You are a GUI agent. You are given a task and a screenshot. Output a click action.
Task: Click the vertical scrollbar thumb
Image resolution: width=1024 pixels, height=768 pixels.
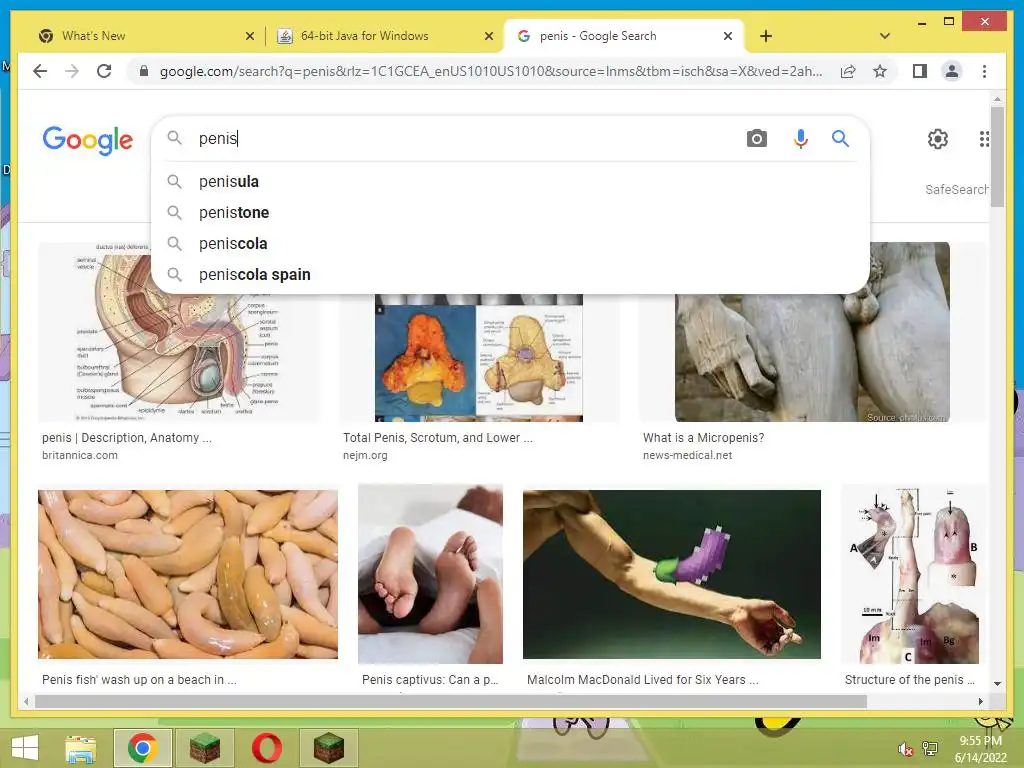pyautogui.click(x=997, y=157)
